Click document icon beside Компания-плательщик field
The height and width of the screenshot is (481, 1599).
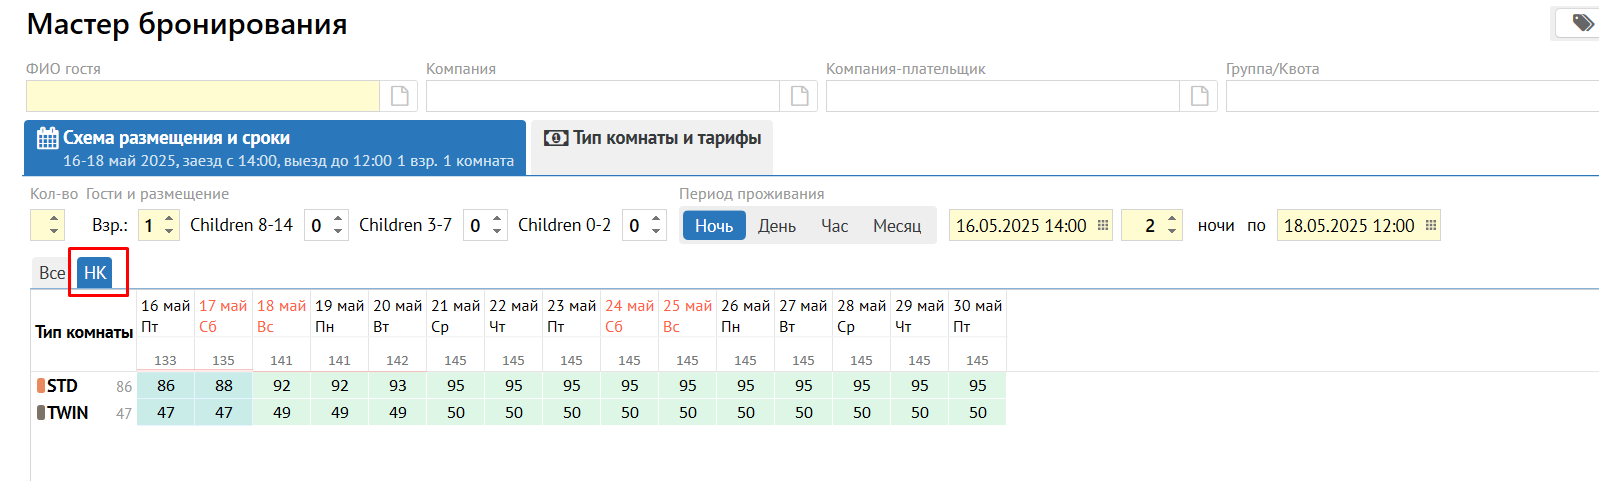[1199, 96]
